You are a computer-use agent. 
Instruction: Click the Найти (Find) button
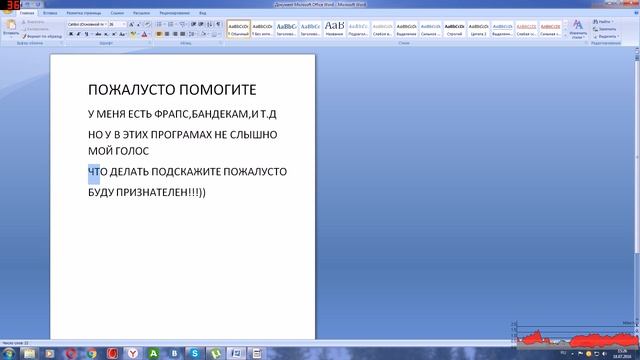point(603,22)
